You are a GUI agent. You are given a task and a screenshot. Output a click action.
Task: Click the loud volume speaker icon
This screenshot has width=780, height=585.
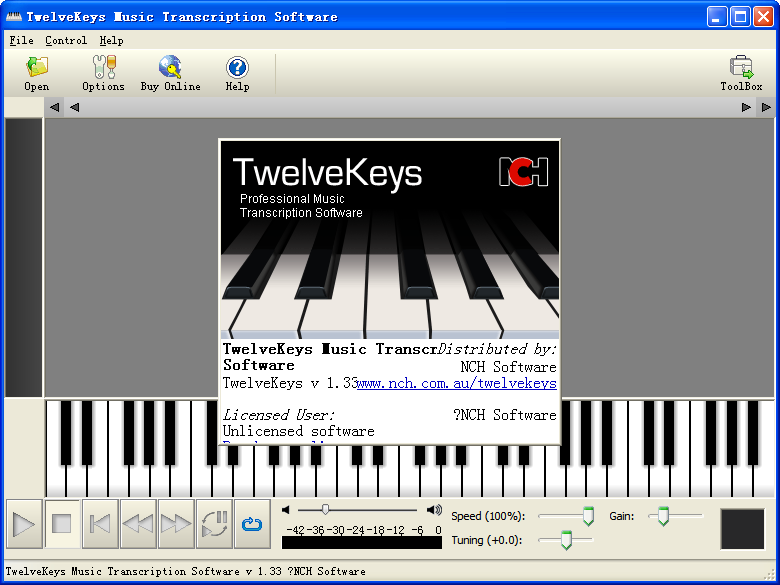434,509
